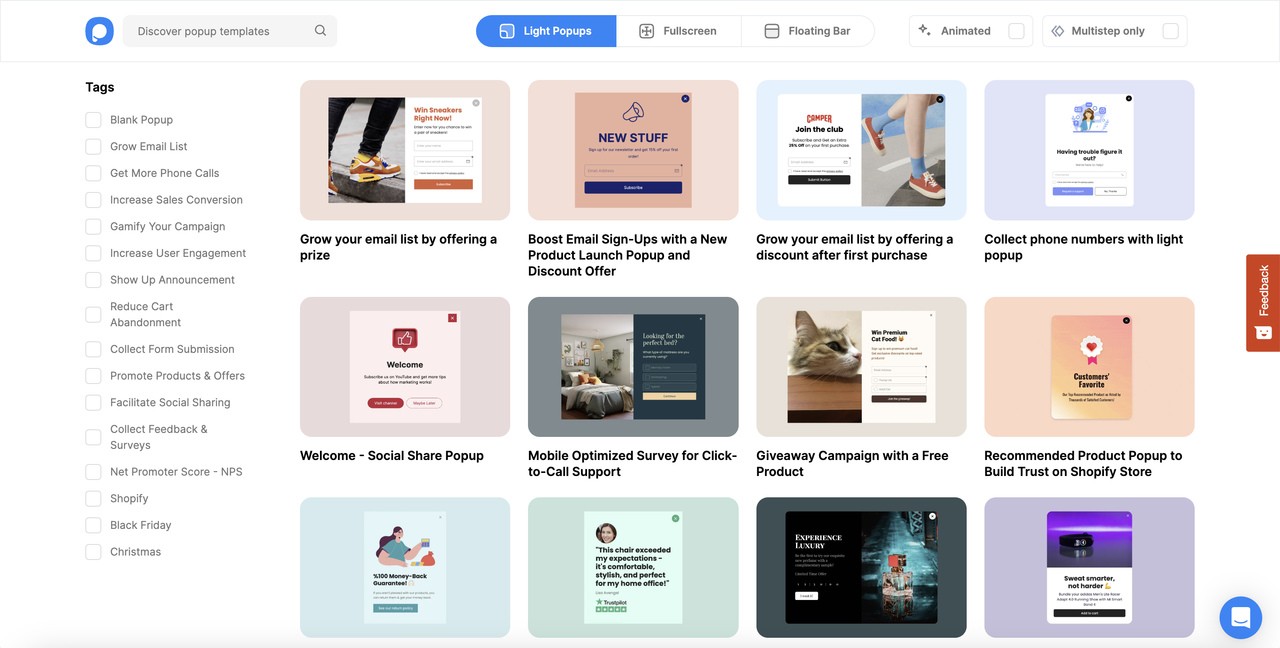This screenshot has width=1280, height=648.
Task: Open the sneakers prize popup template thumbnail
Action: point(405,150)
